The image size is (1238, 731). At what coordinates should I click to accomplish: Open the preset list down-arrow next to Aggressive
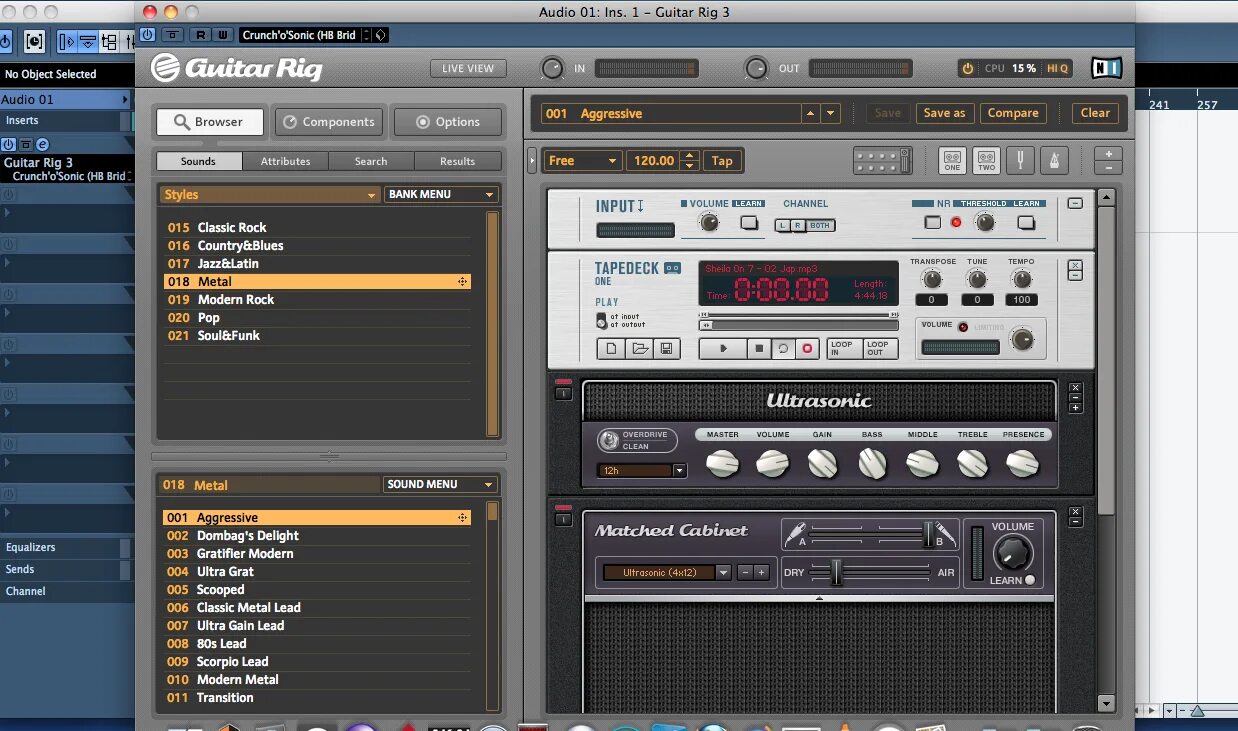coord(831,113)
